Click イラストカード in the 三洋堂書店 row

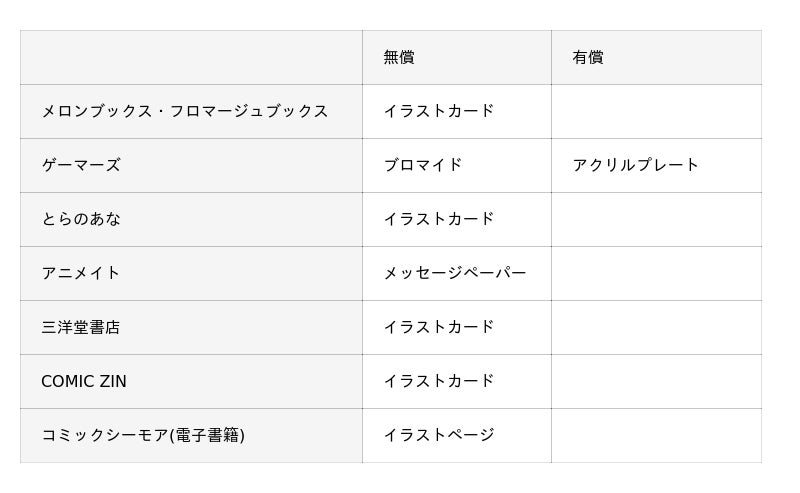[439, 327]
